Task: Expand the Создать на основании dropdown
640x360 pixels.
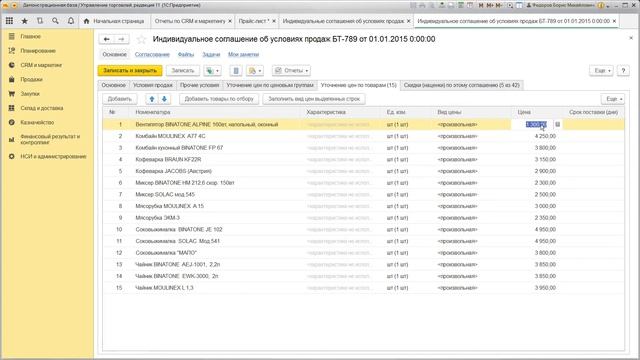Action: 213,71
